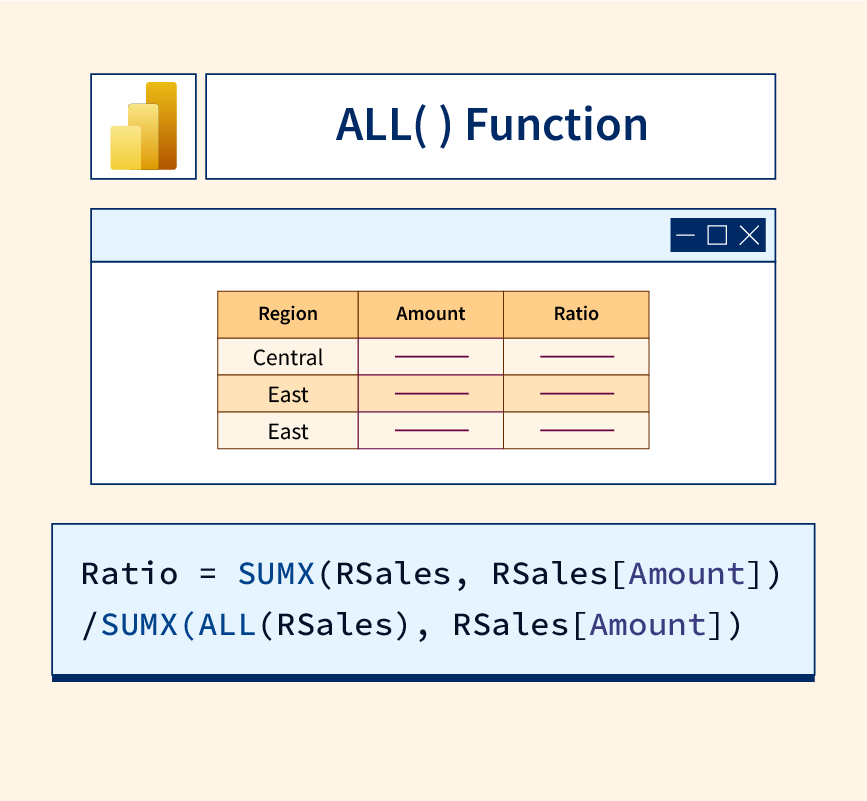Select the Amount column header
Viewport: 867px width, 801px height.
(431, 314)
